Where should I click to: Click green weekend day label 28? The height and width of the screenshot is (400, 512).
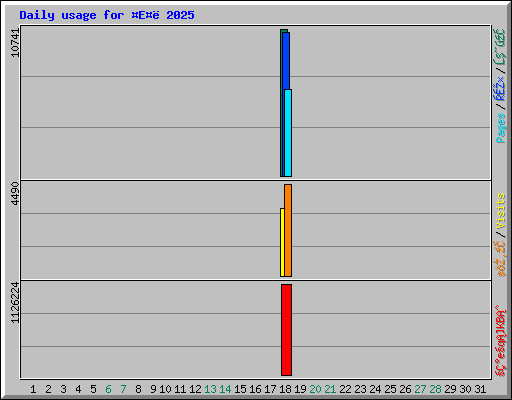pos(435,389)
